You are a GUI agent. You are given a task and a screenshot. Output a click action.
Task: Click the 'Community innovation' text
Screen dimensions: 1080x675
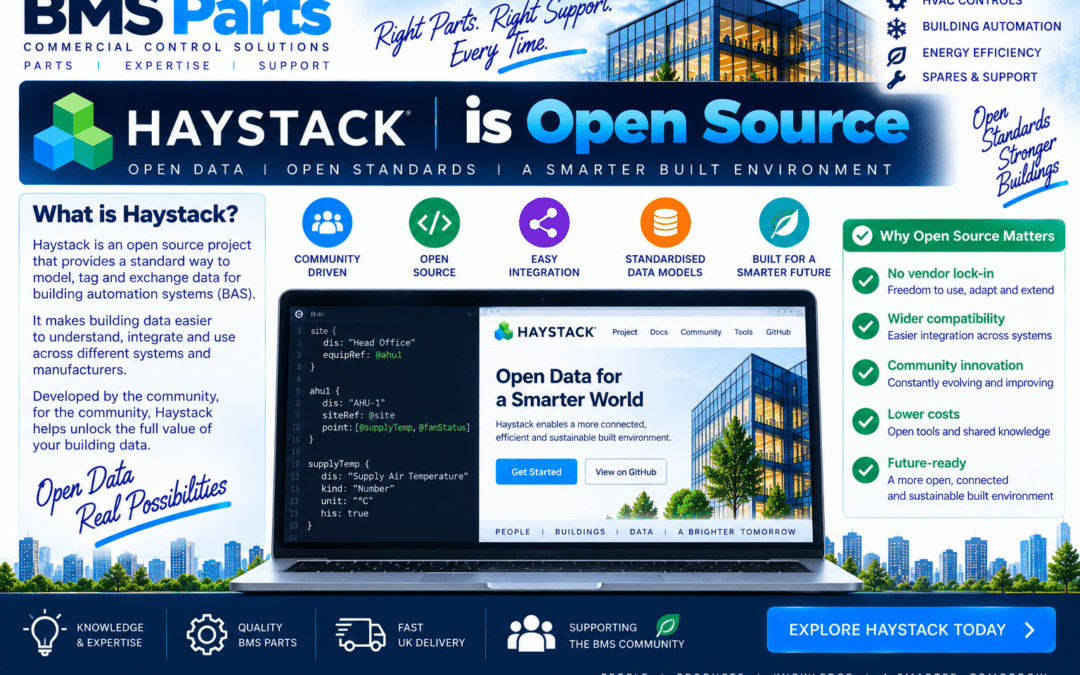click(955, 366)
